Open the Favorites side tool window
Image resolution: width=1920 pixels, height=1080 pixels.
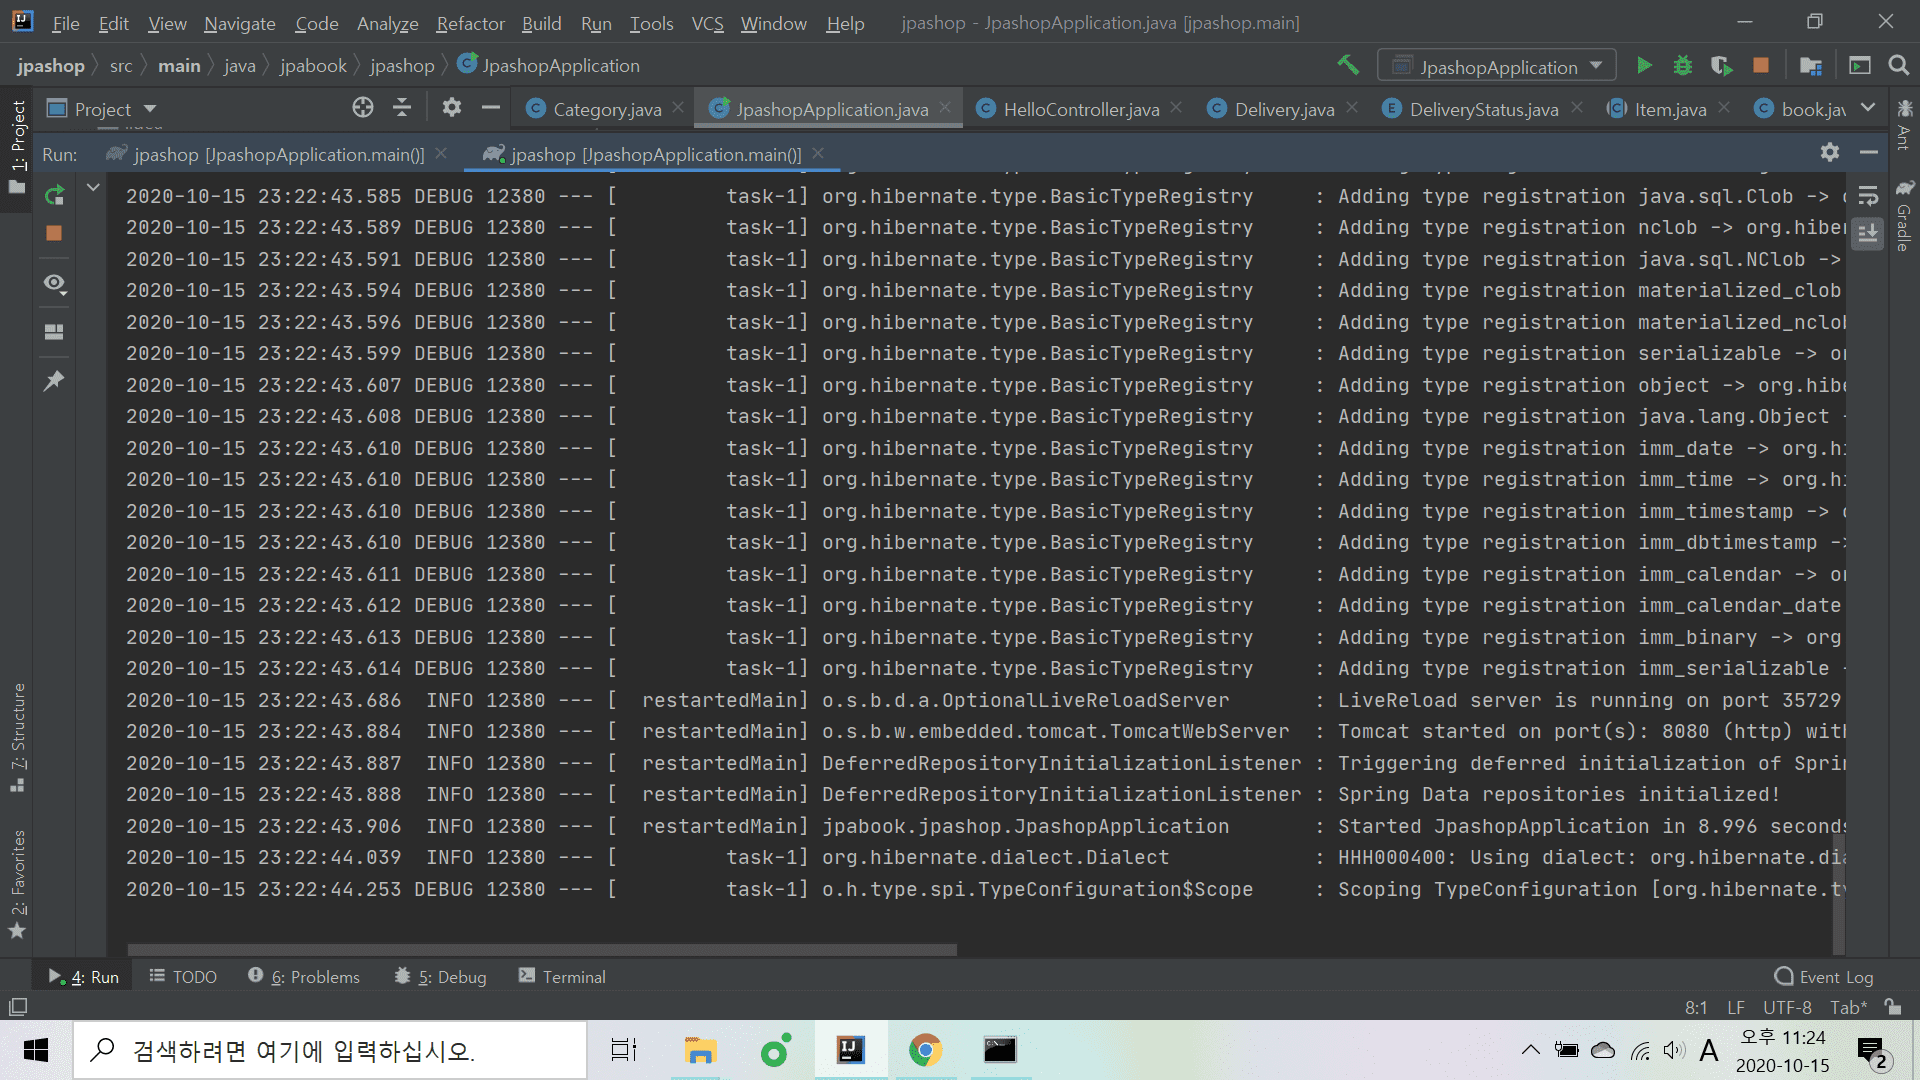[x=17, y=884]
